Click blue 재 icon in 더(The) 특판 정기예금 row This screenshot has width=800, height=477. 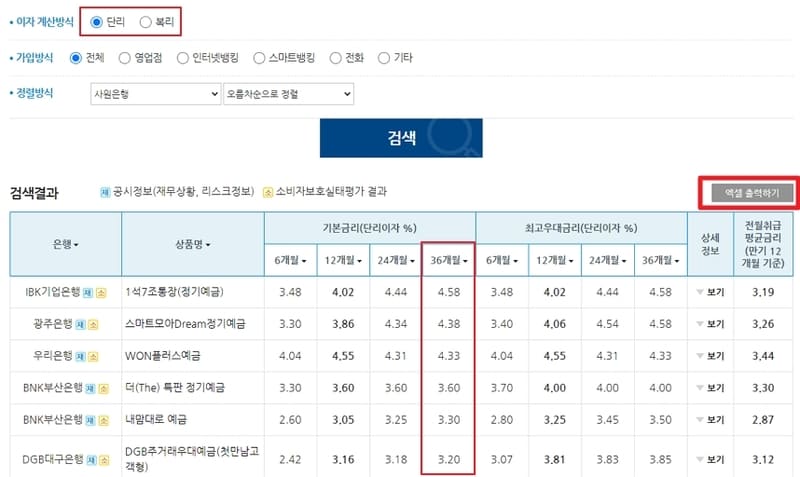click(90, 389)
